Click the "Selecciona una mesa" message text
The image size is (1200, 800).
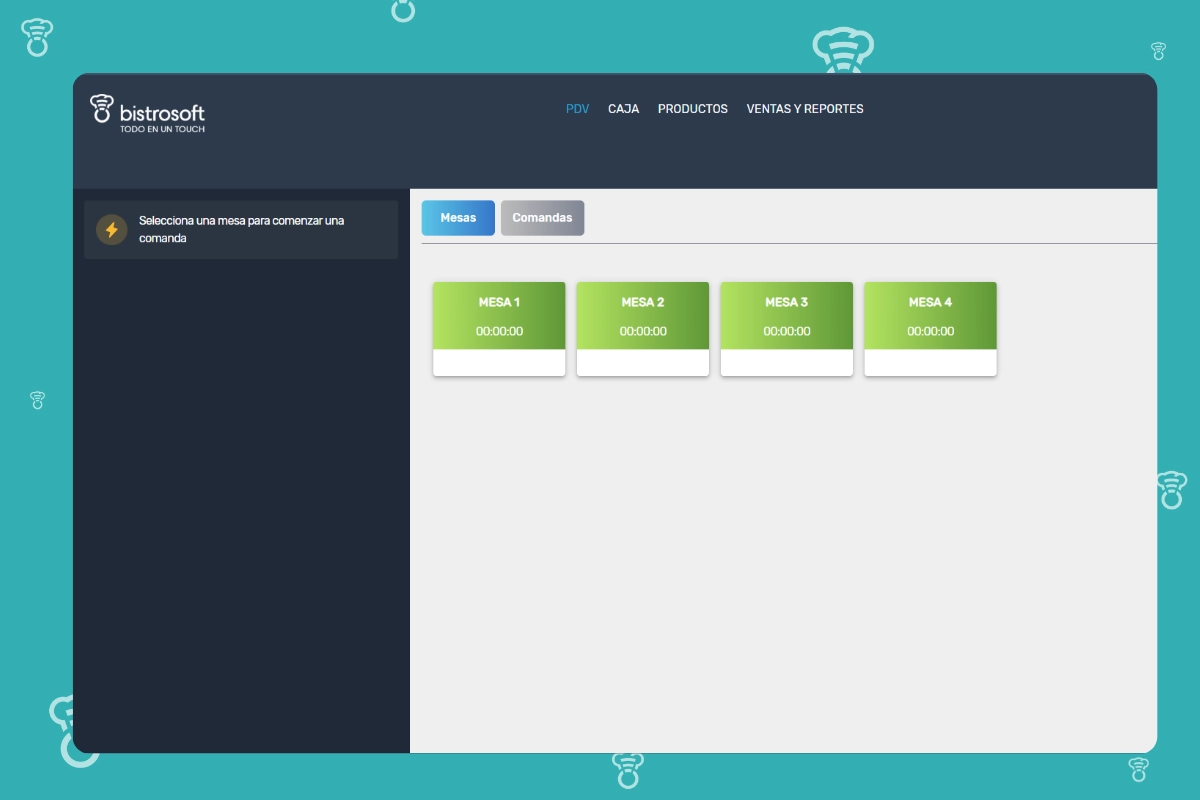click(x=241, y=229)
